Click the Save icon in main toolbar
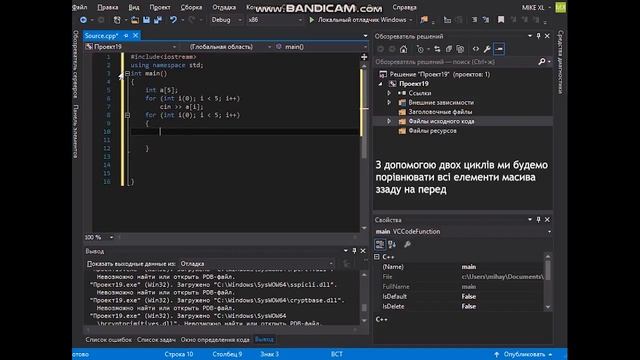The height and width of the screenshot is (360, 640). 146,20
